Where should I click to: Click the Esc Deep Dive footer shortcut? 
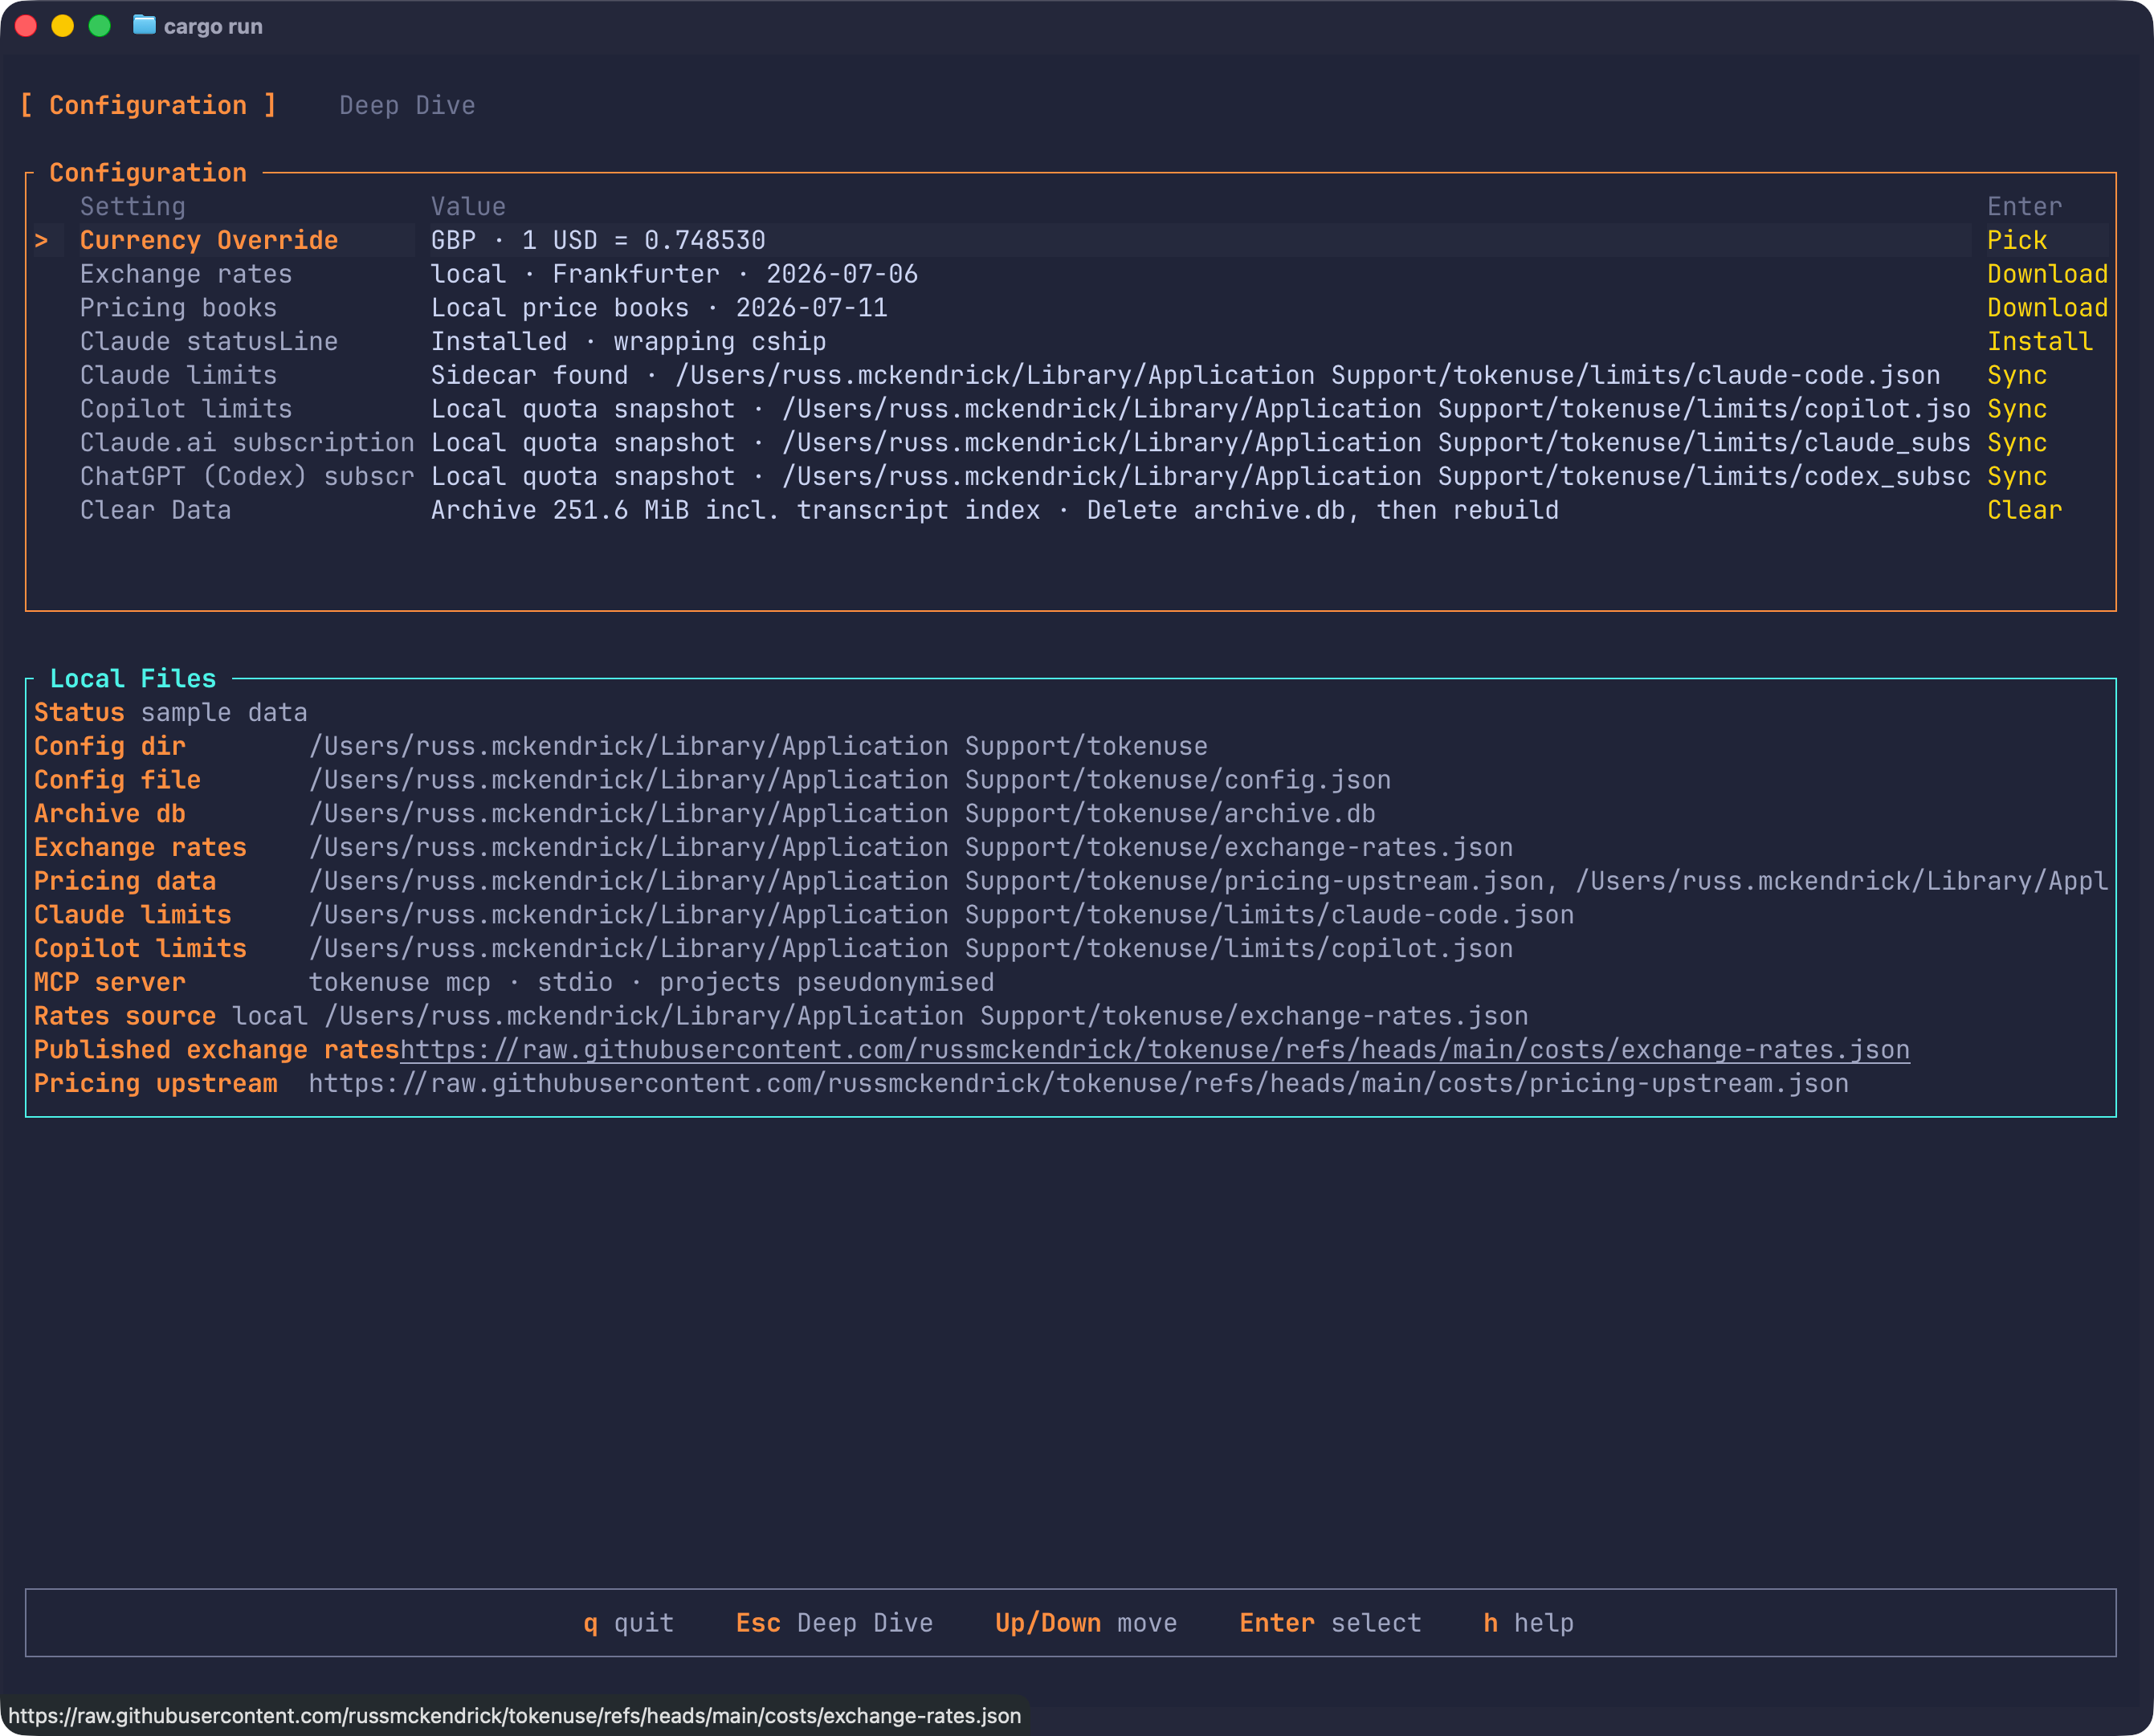[x=834, y=1622]
